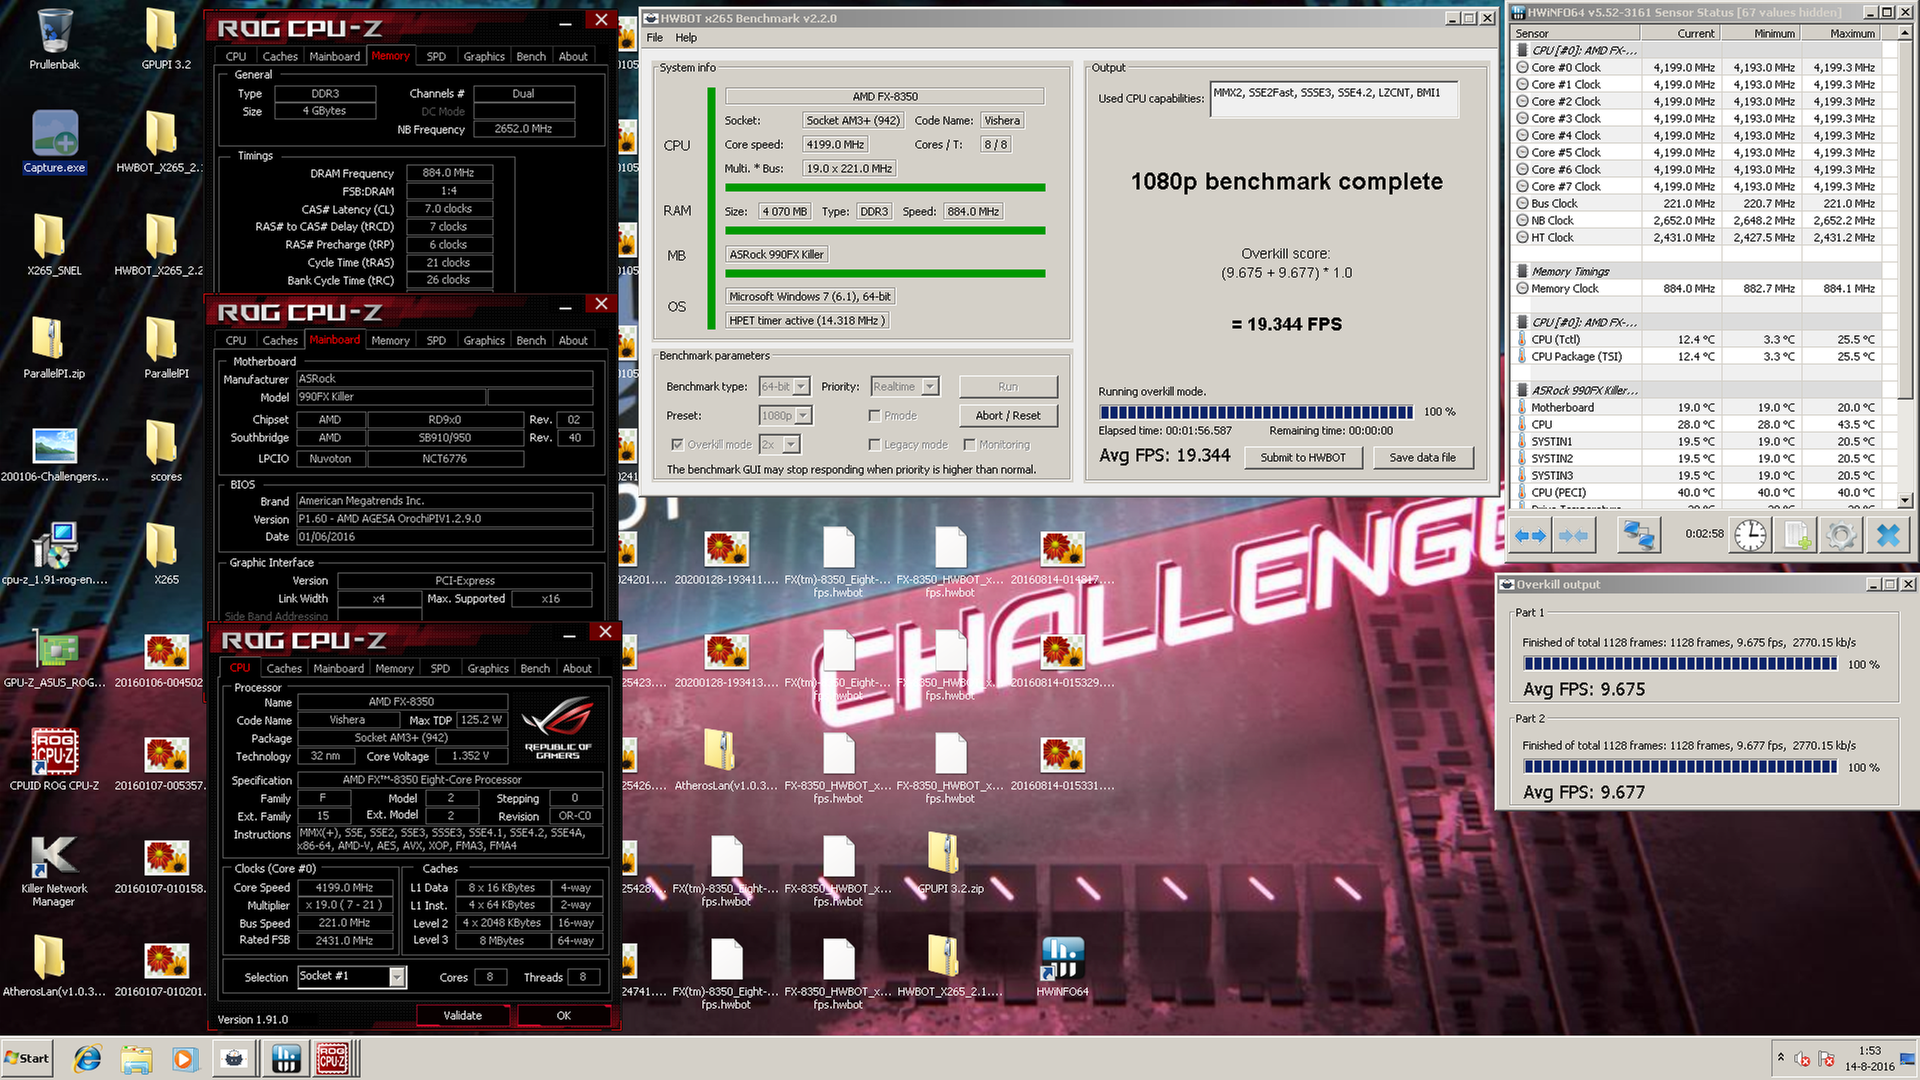Switch to SPD tab in top CPU-Z window
This screenshot has width=1920, height=1080.
point(436,57)
